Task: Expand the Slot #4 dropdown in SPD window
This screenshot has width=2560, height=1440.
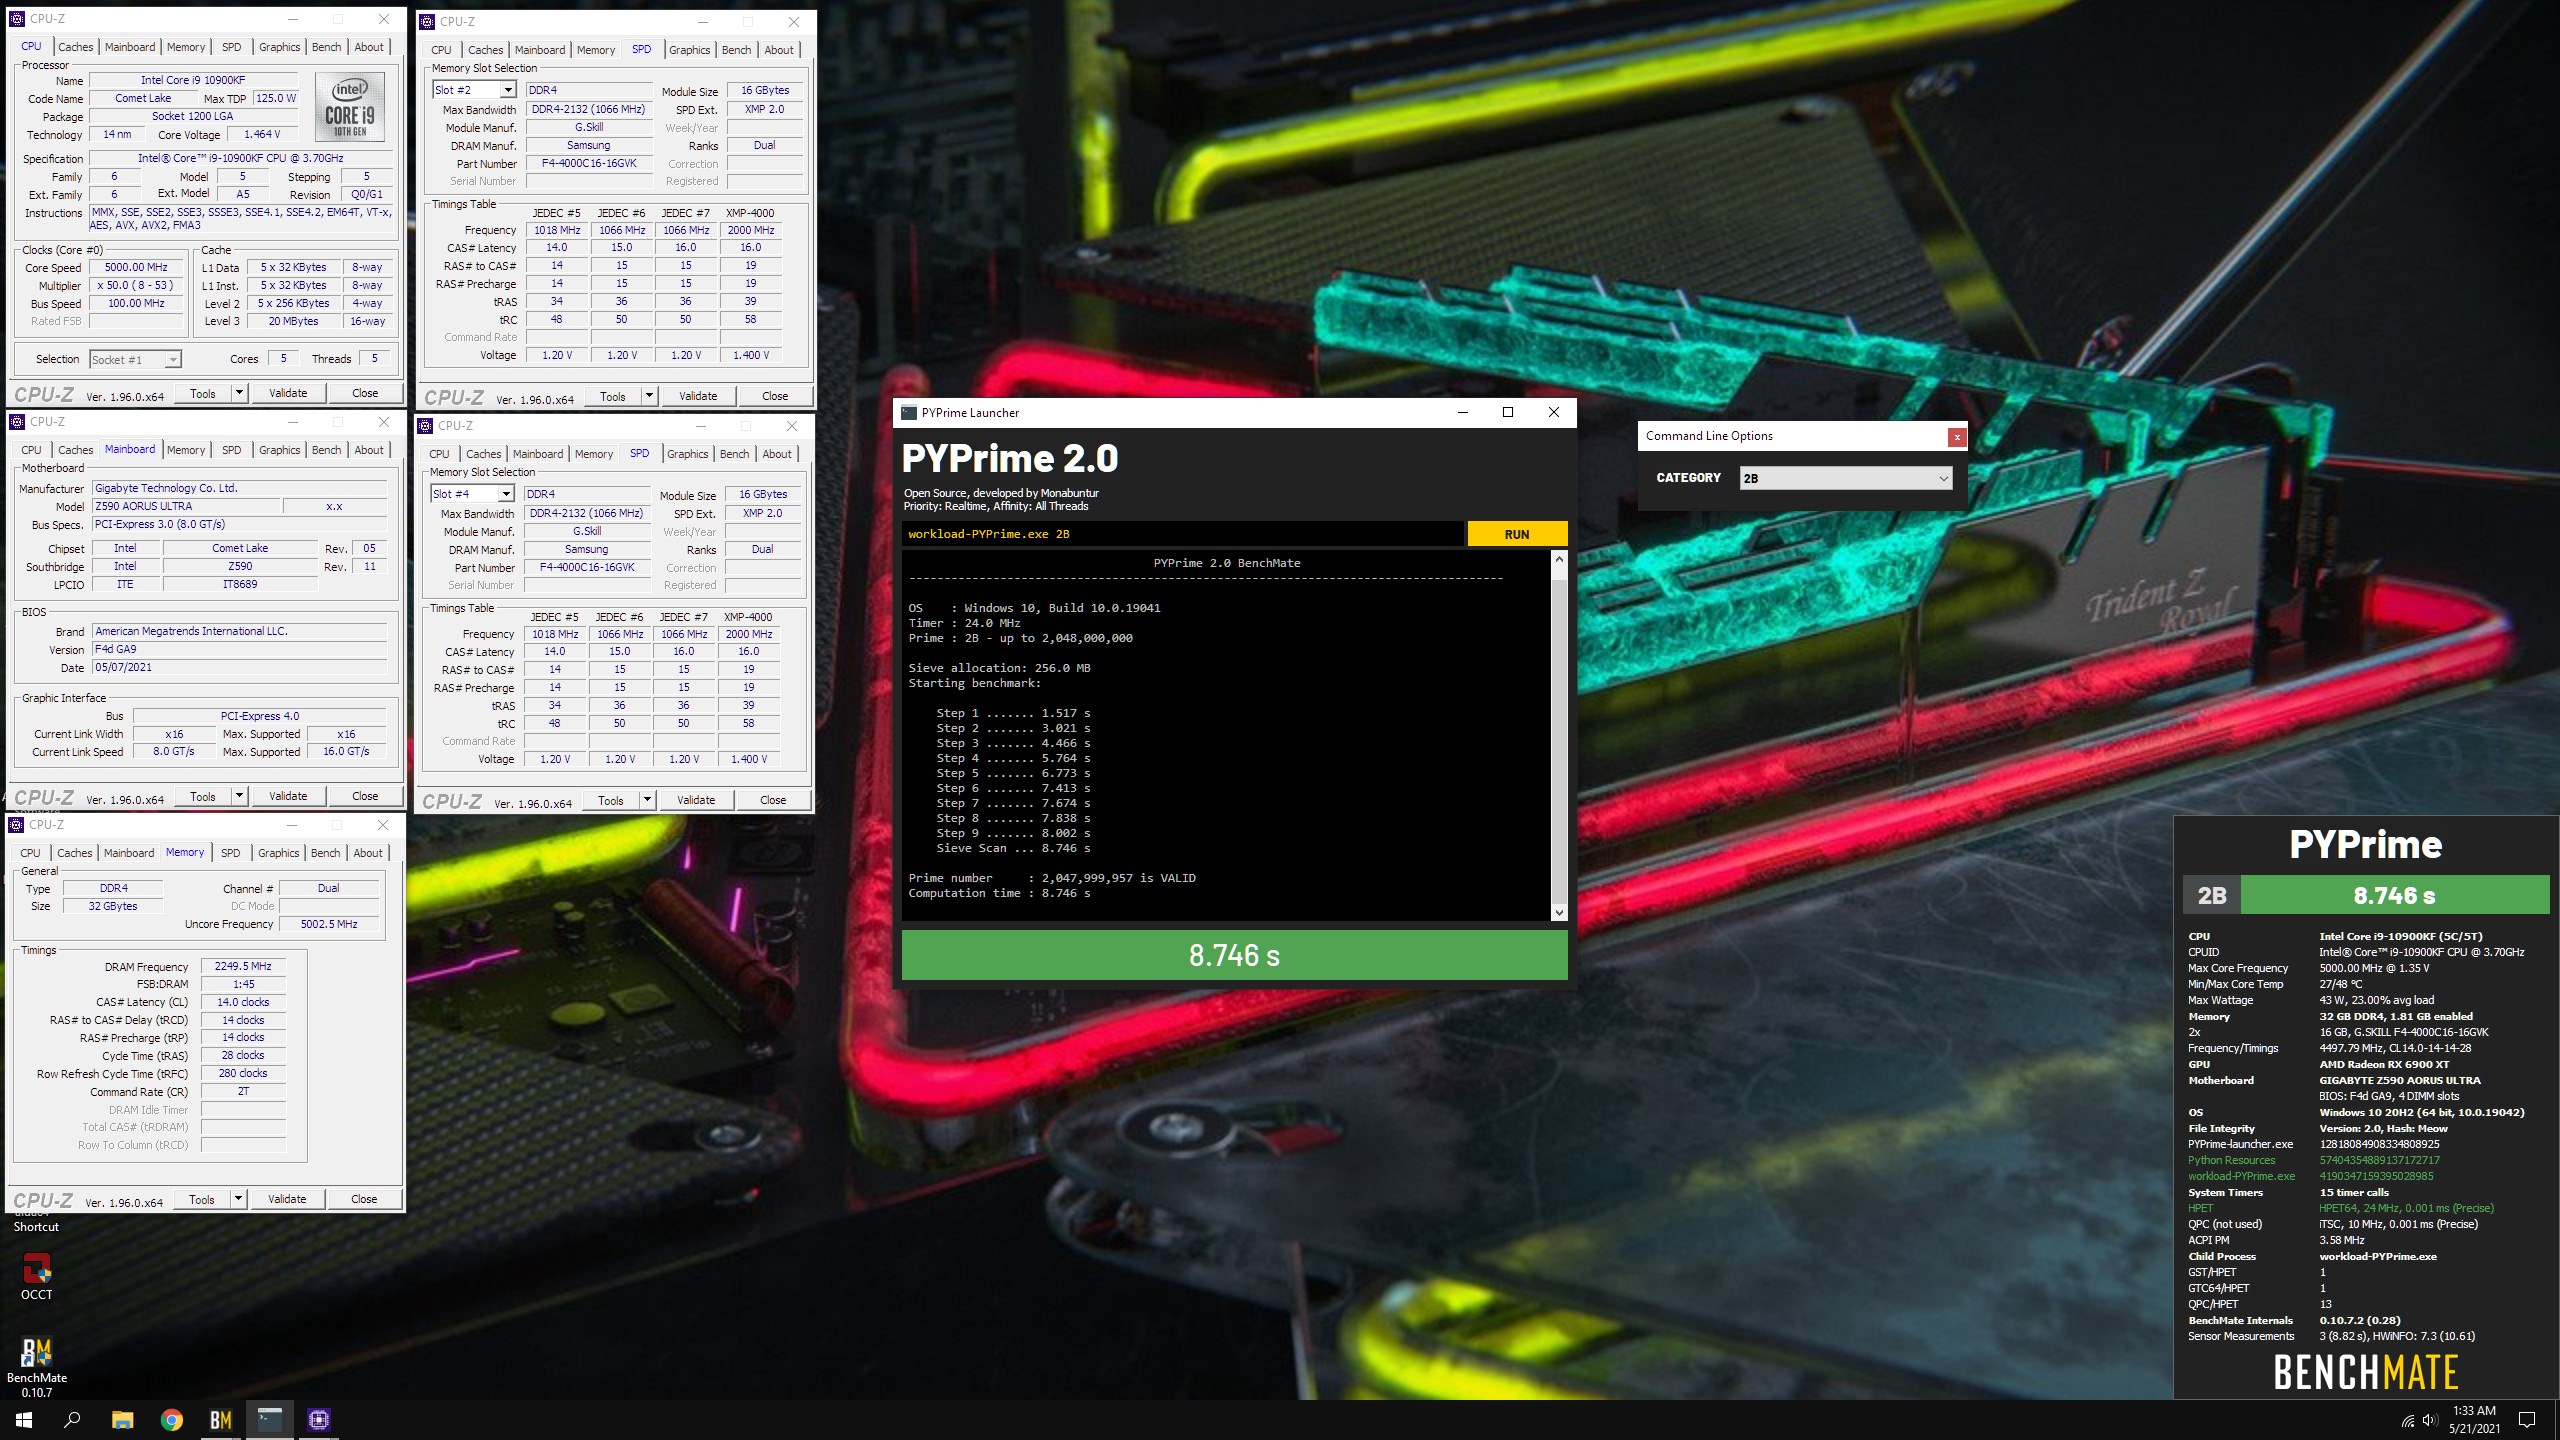Action: click(x=506, y=494)
